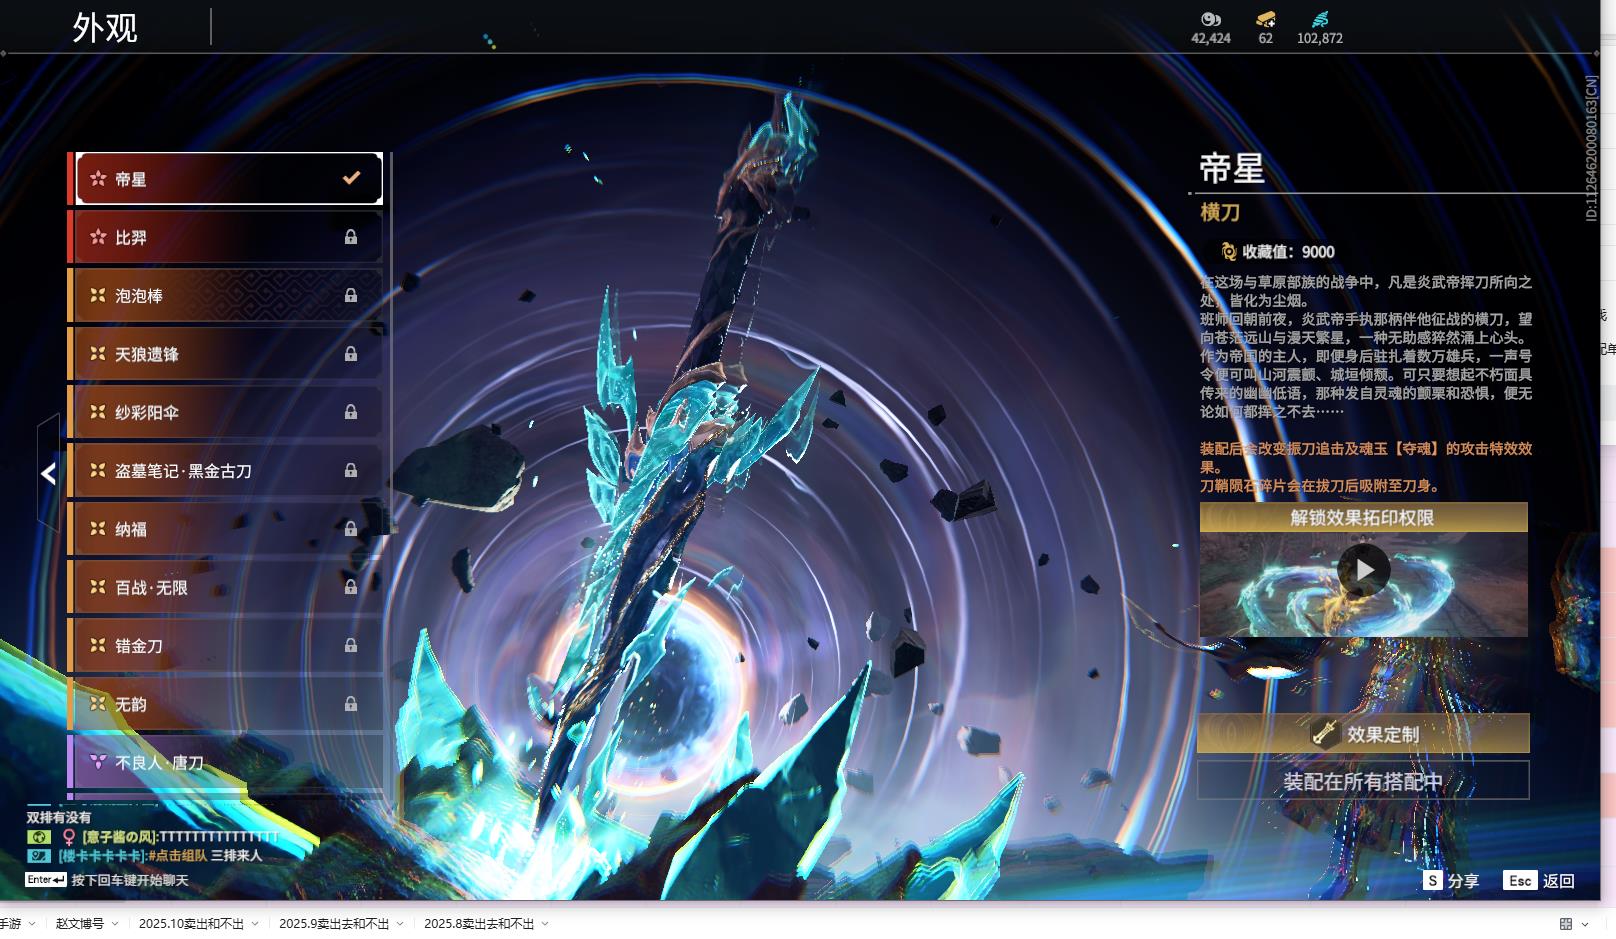Click the cyan tornado currency icon

point(1320,19)
